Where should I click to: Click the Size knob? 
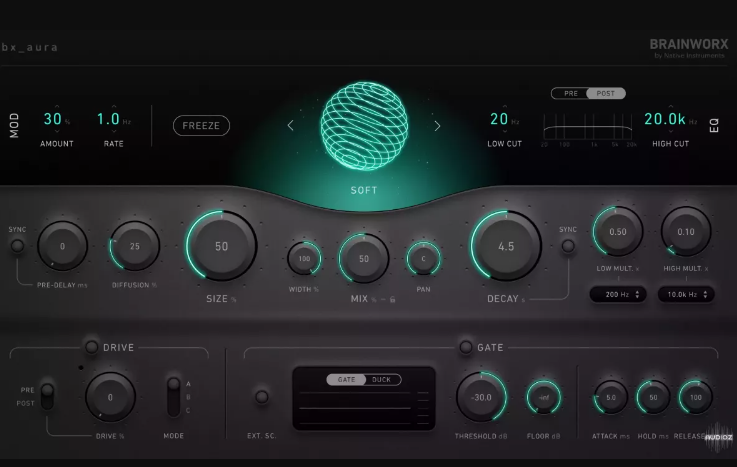pyautogui.click(x=221, y=246)
